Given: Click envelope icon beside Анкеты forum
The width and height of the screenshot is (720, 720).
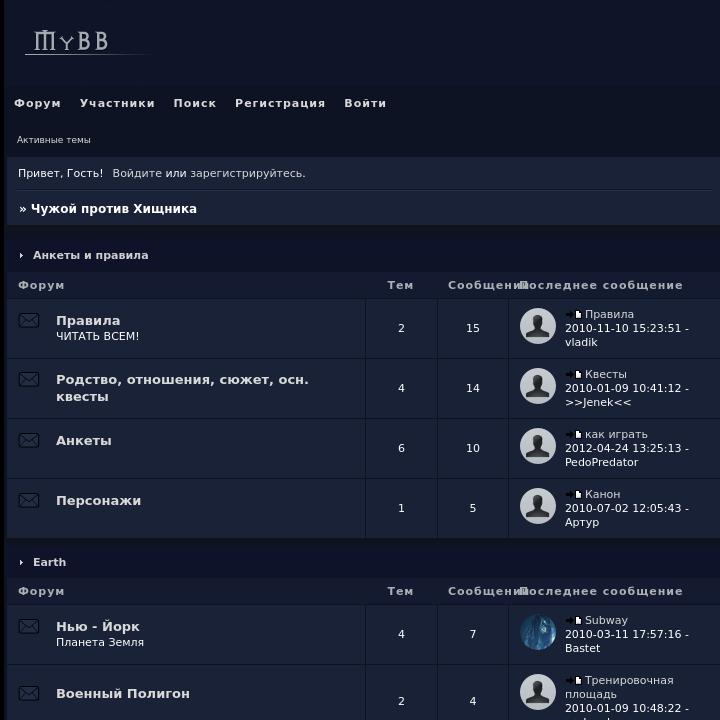Looking at the screenshot, I should (29, 440).
